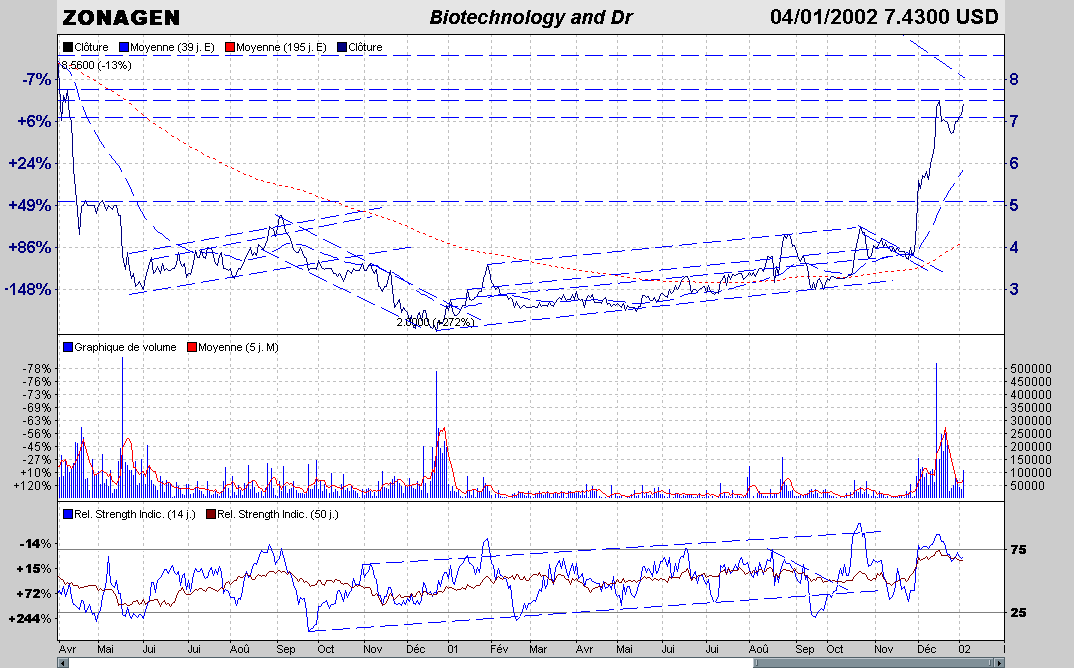Click the Moyenne (5 j. M) legend label

click(238, 347)
